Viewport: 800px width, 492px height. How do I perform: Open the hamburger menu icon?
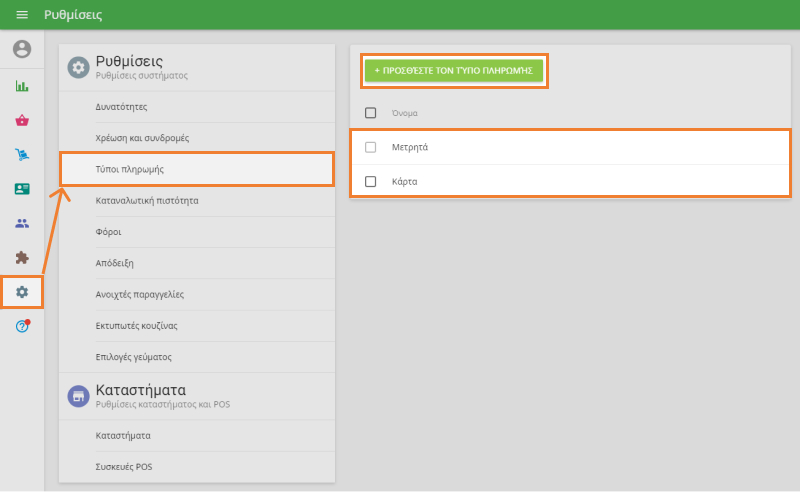(x=22, y=15)
